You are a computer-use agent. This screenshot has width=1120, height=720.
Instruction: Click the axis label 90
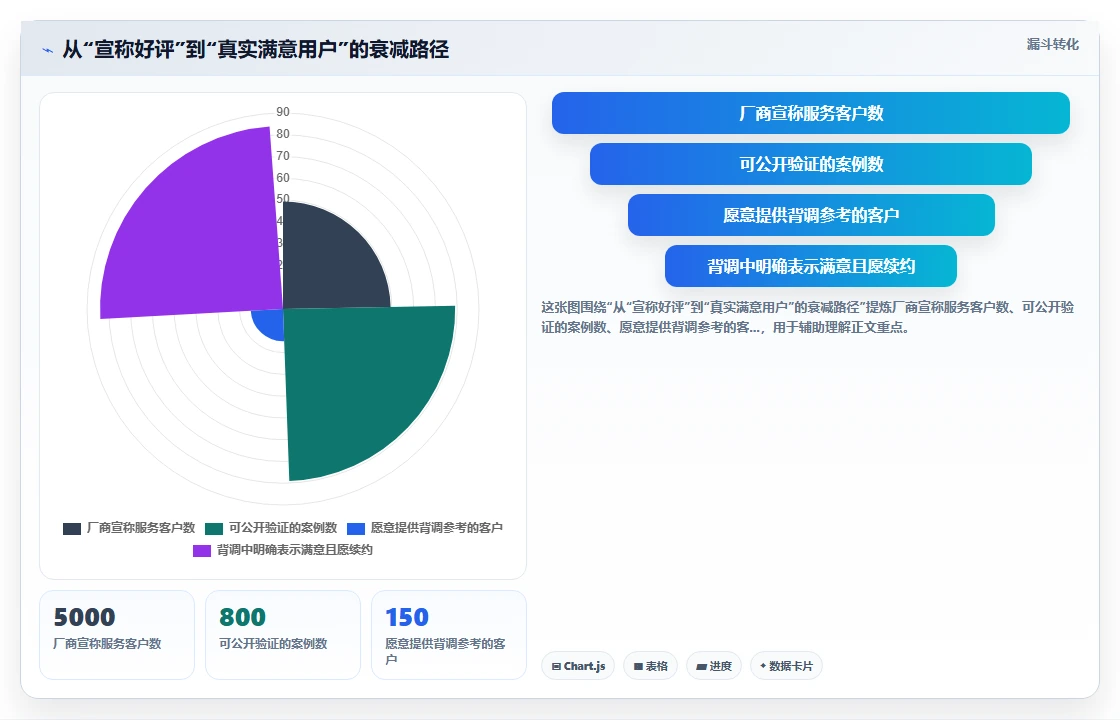(x=283, y=112)
